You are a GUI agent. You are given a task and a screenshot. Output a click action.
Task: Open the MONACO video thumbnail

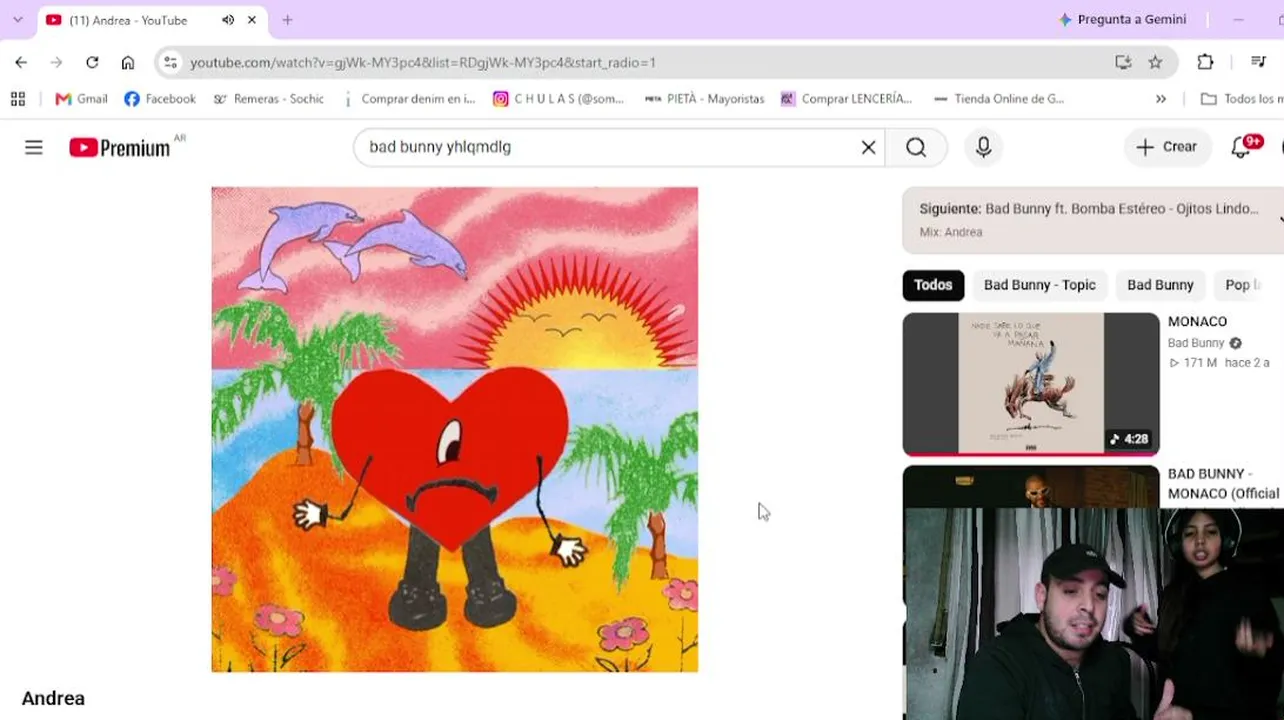tap(1031, 384)
